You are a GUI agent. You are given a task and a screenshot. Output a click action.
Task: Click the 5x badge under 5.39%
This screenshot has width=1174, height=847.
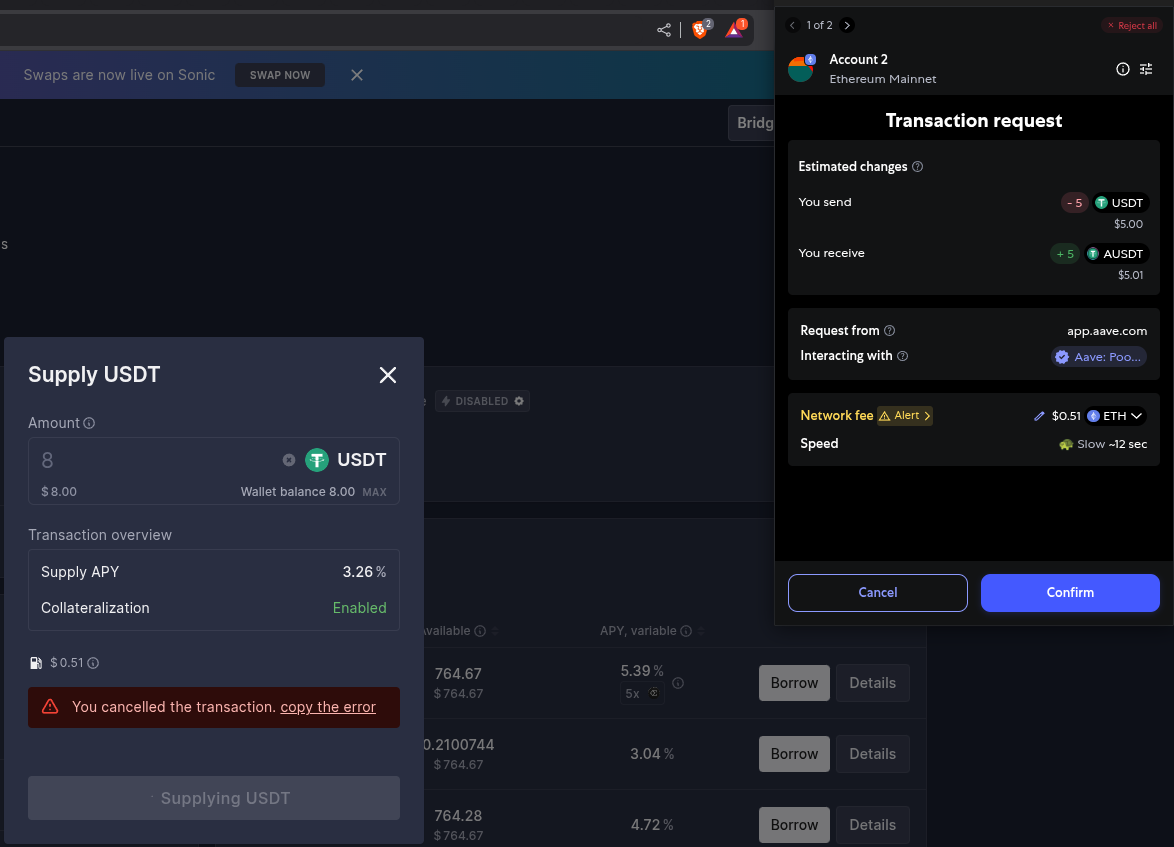[x=642, y=693]
